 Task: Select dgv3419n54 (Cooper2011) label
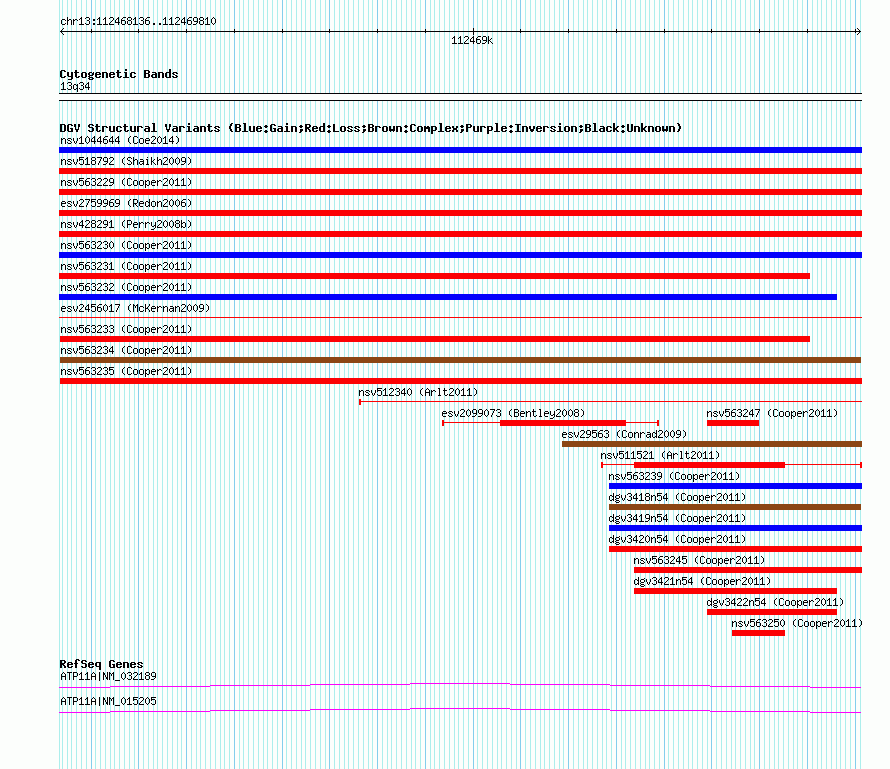click(677, 518)
